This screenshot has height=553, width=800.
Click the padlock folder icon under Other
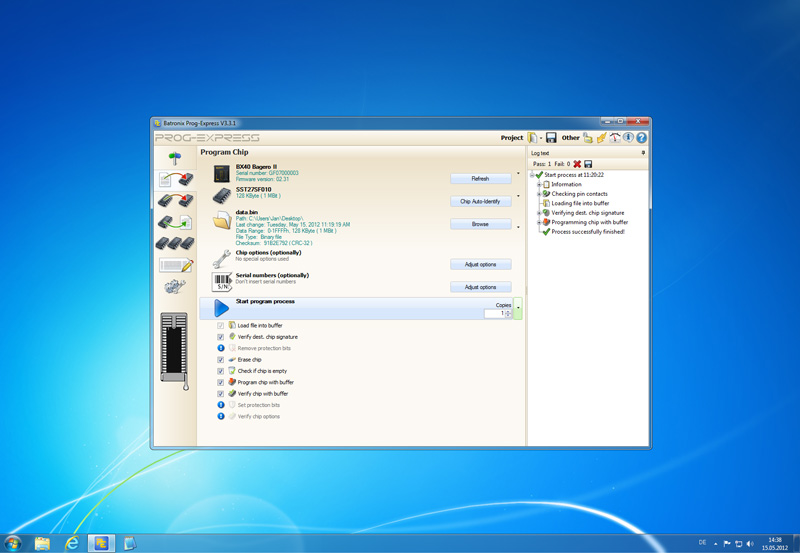coord(588,138)
